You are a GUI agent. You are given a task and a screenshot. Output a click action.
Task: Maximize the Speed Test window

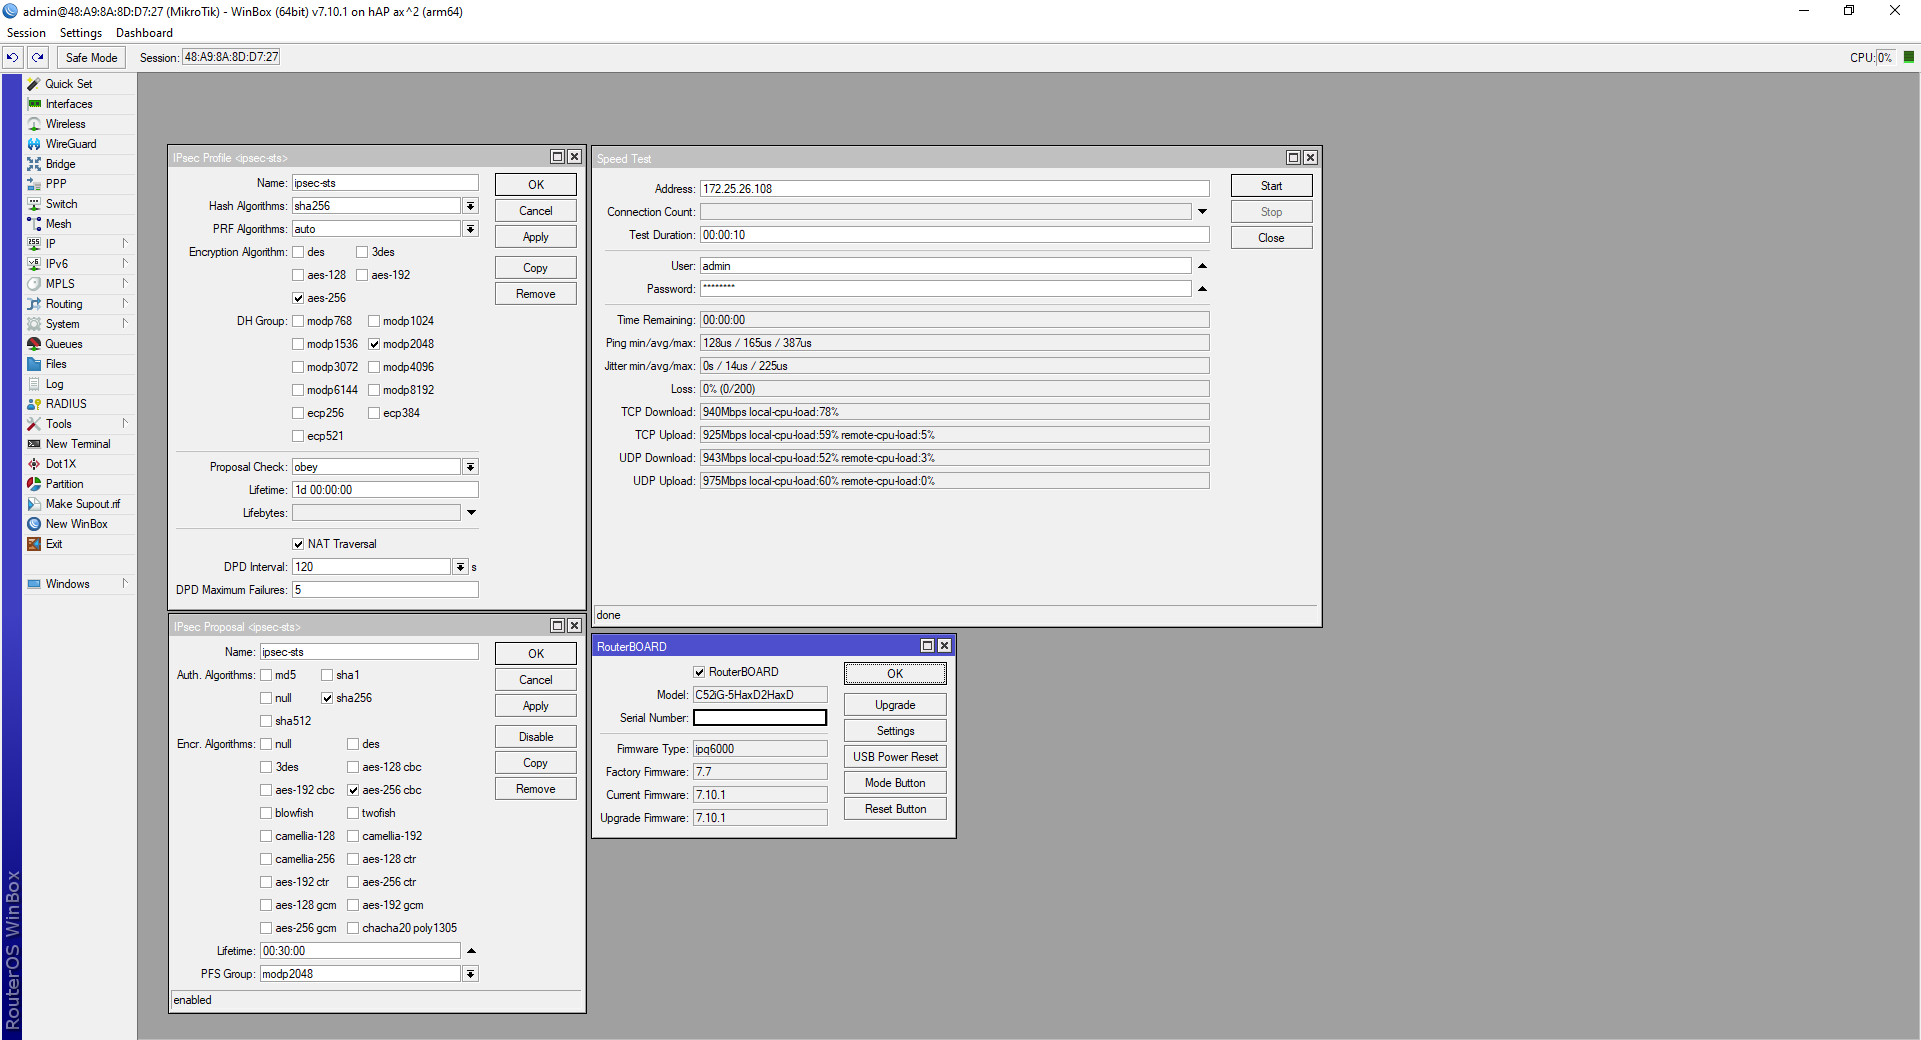[1293, 158]
